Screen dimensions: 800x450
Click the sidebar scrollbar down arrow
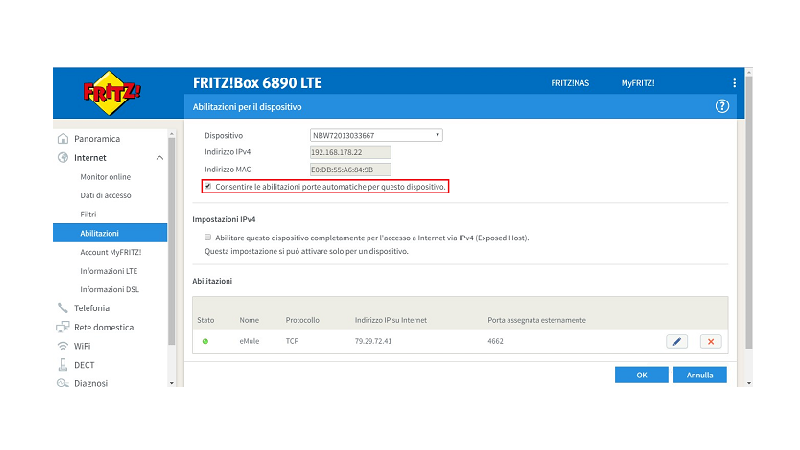point(171,383)
